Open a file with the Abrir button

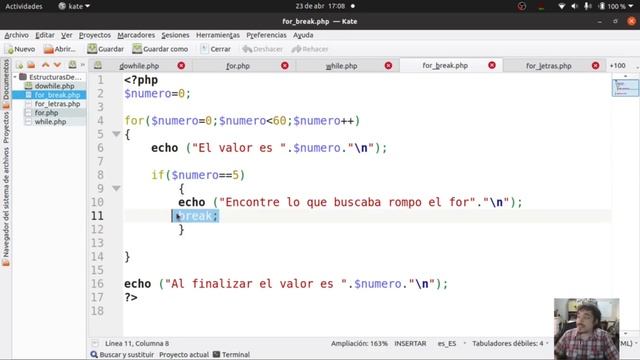pos(60,49)
